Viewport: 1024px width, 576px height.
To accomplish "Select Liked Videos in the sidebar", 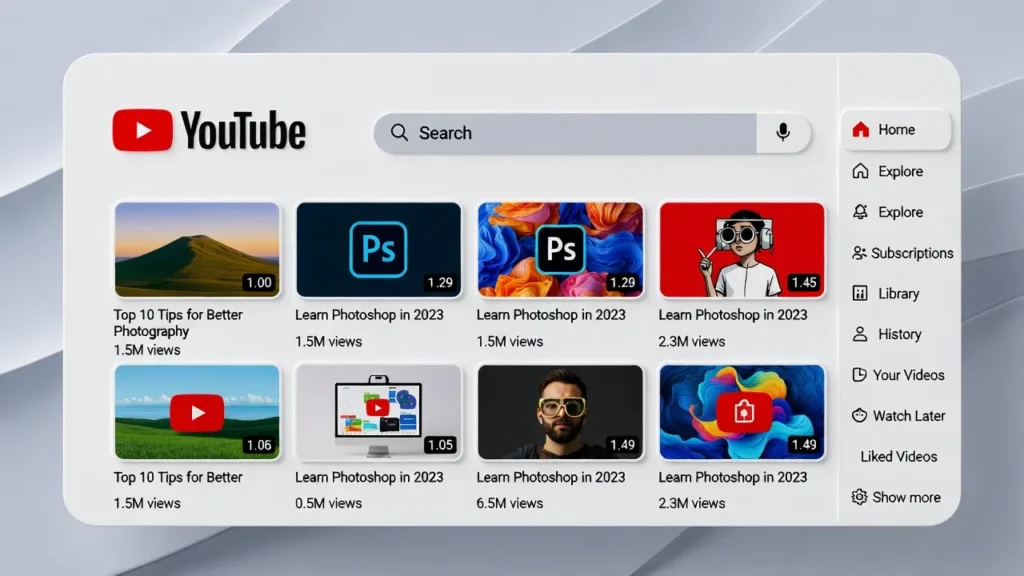I will [x=899, y=456].
